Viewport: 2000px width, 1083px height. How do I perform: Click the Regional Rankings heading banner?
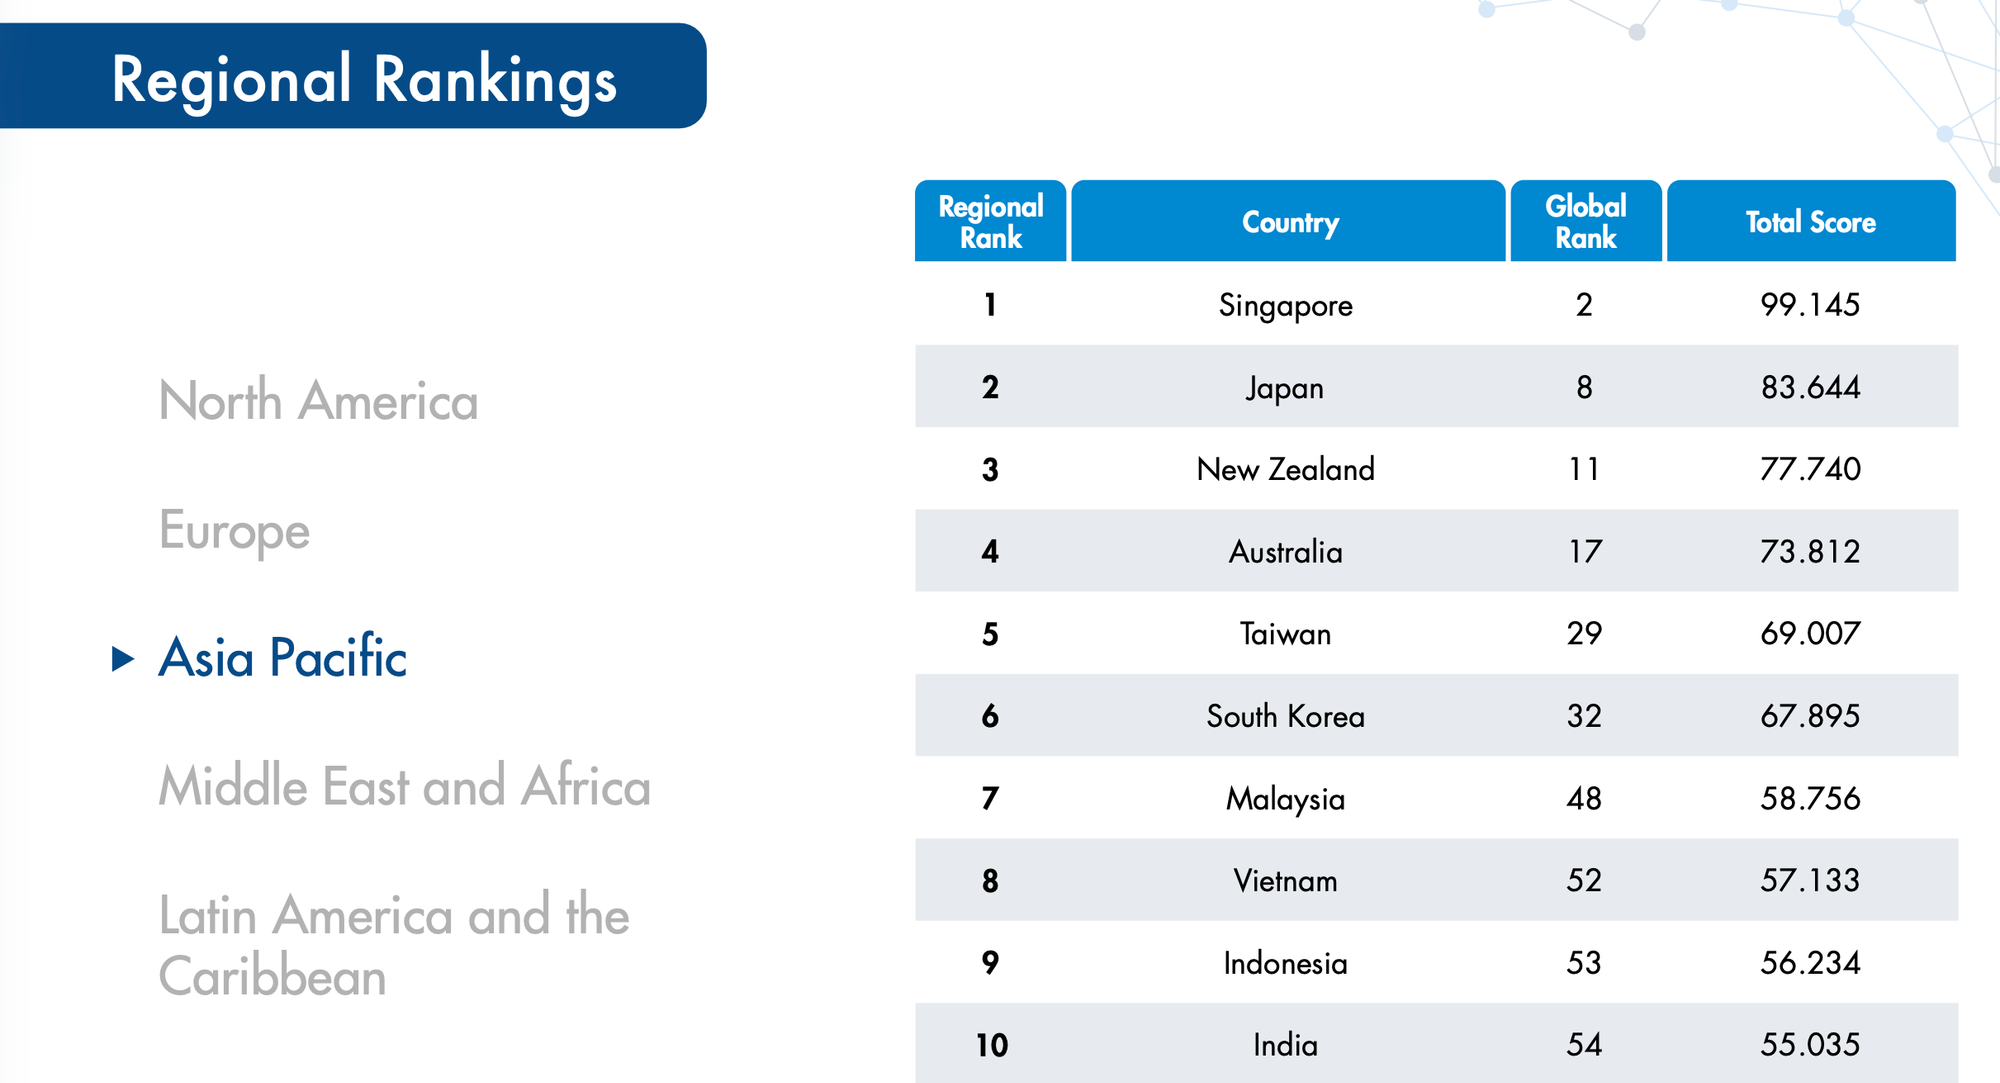(364, 78)
